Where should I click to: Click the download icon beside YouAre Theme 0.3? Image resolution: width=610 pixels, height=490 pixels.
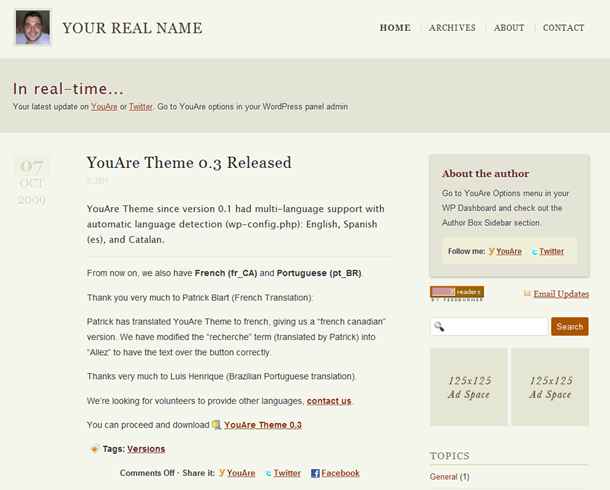pos(217,425)
